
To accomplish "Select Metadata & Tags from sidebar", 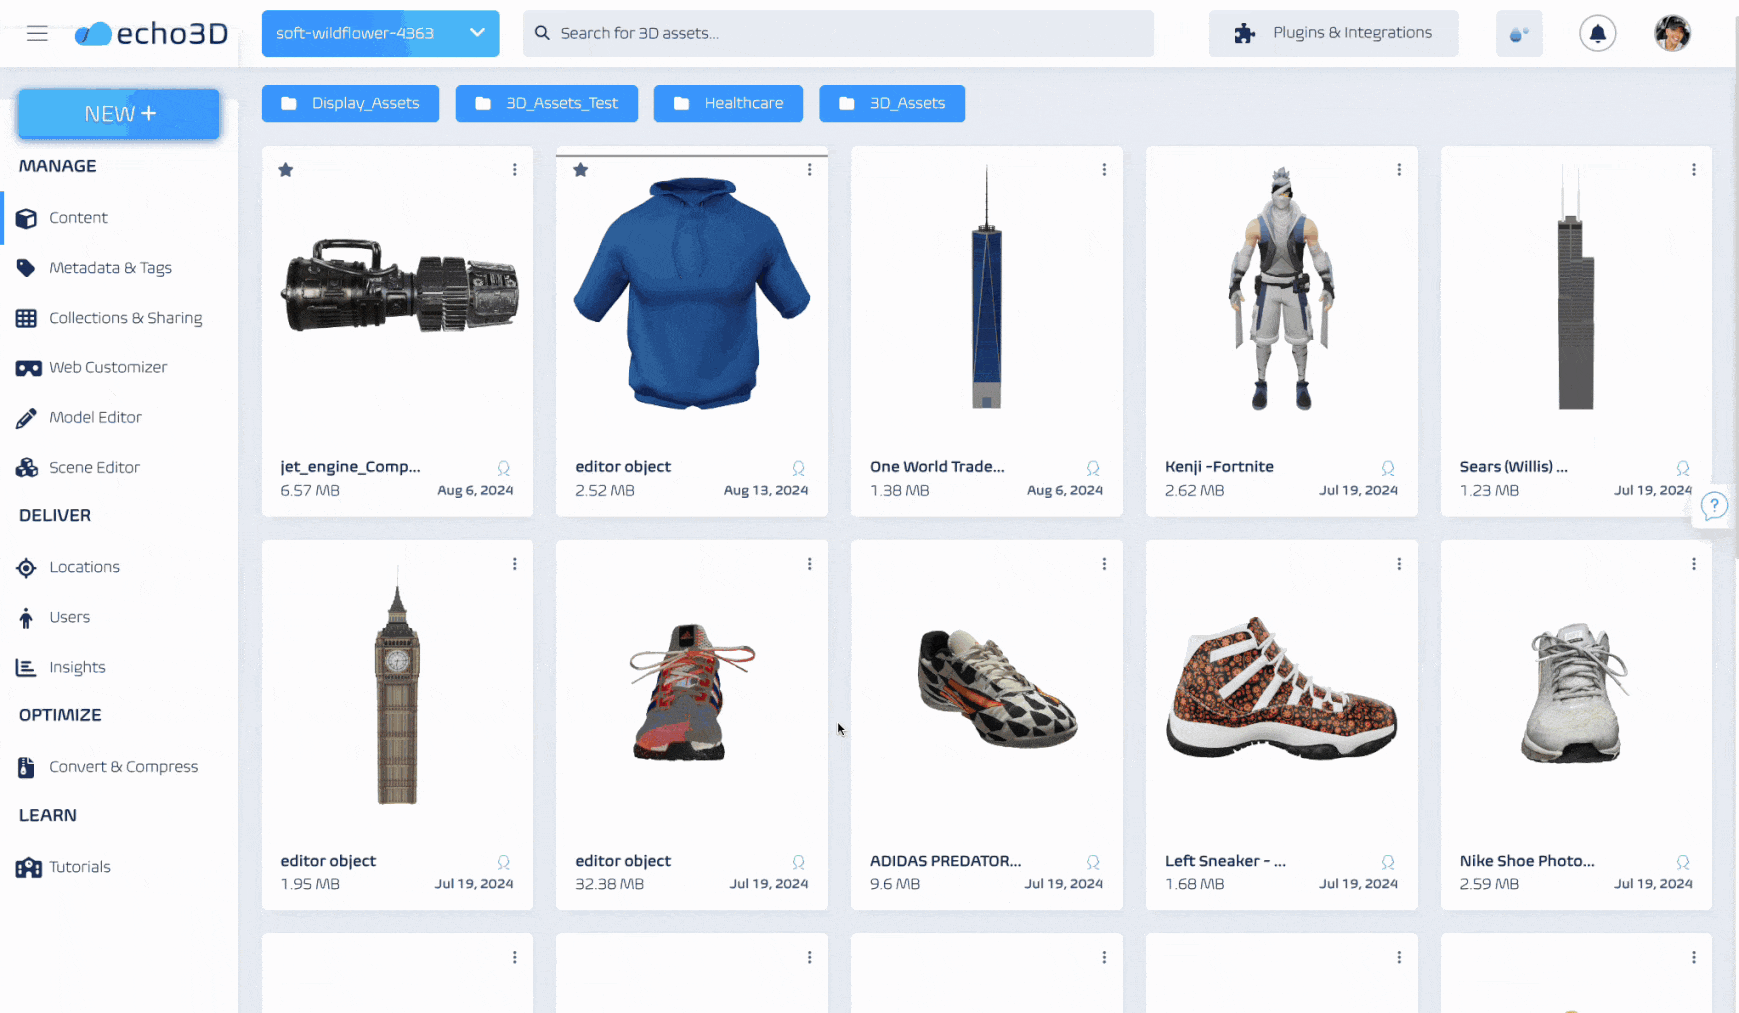I will (x=110, y=267).
